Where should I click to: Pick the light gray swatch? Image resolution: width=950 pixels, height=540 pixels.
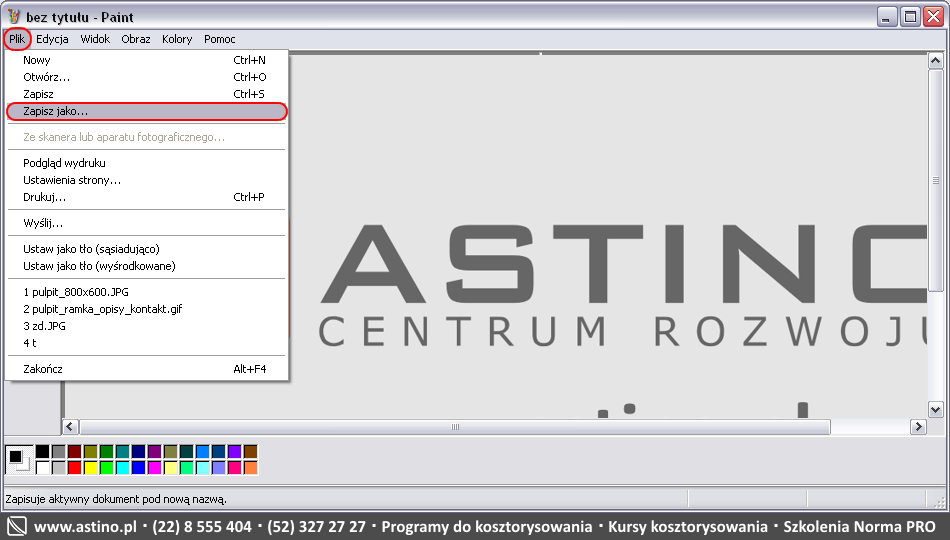click(x=58, y=467)
